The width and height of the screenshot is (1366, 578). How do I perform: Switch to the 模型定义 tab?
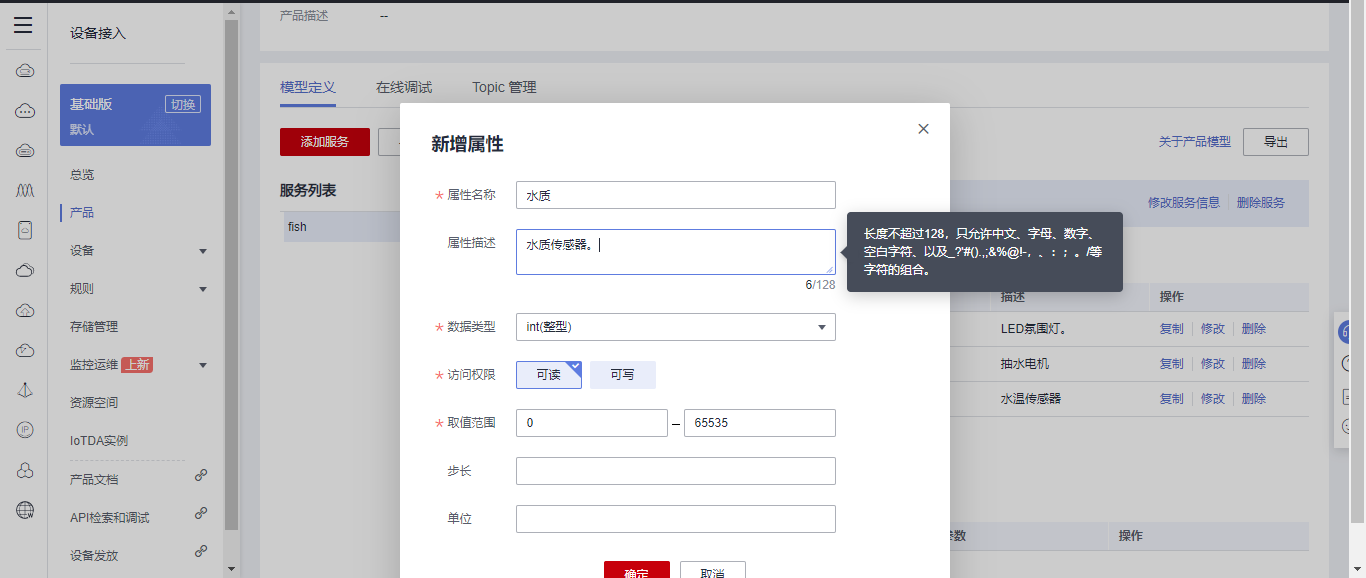308,88
